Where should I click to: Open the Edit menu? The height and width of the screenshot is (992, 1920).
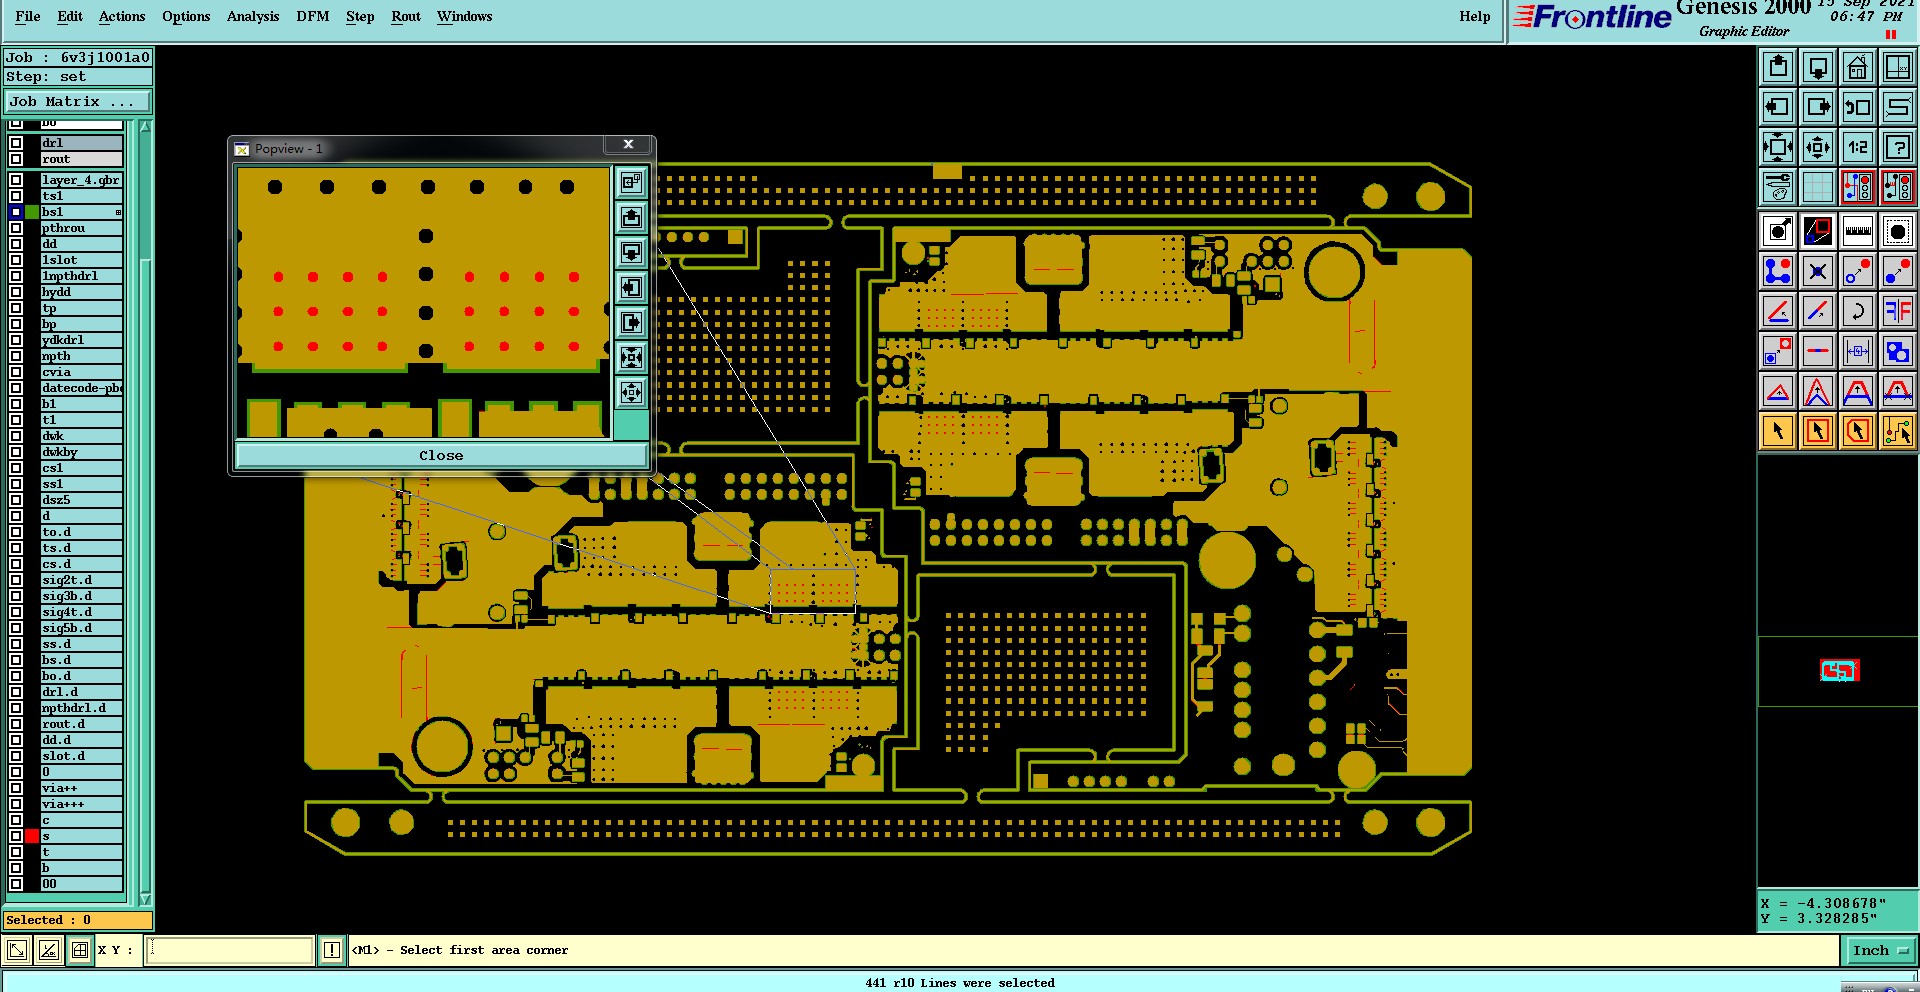tap(70, 16)
